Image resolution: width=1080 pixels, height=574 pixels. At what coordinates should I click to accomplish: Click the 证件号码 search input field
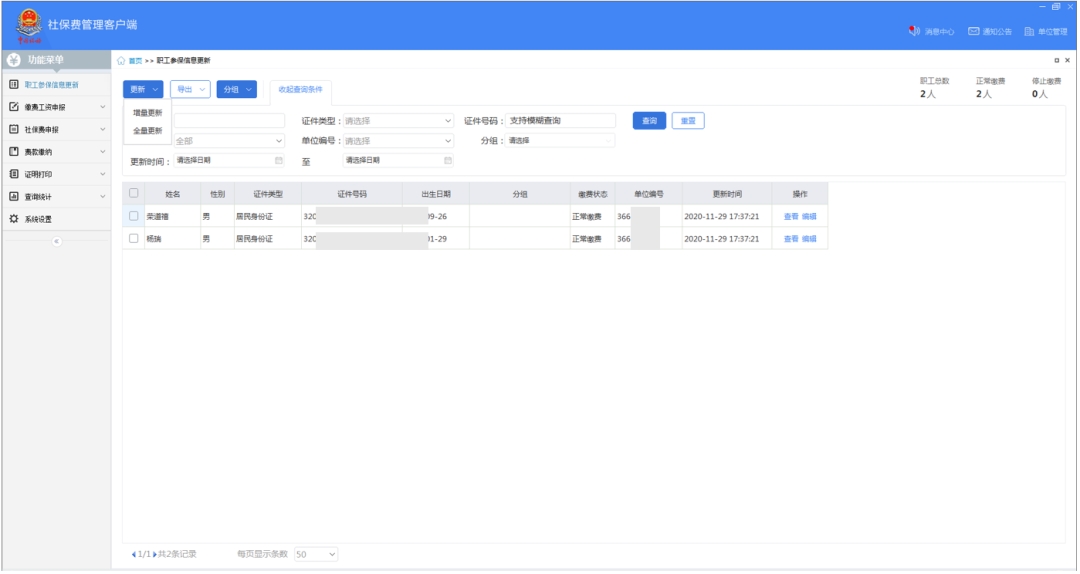[x=560, y=121]
